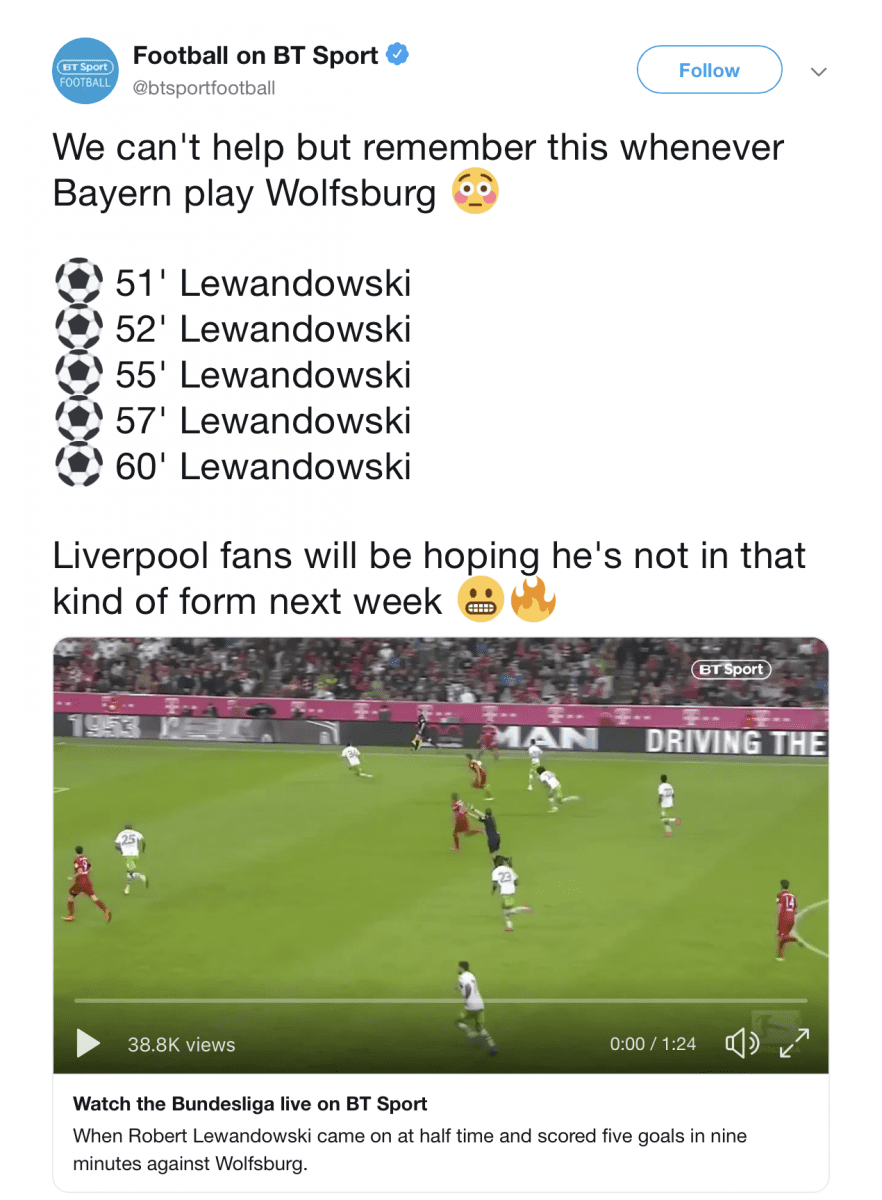
Task: Click the fire emoji after next week
Action: (x=533, y=599)
